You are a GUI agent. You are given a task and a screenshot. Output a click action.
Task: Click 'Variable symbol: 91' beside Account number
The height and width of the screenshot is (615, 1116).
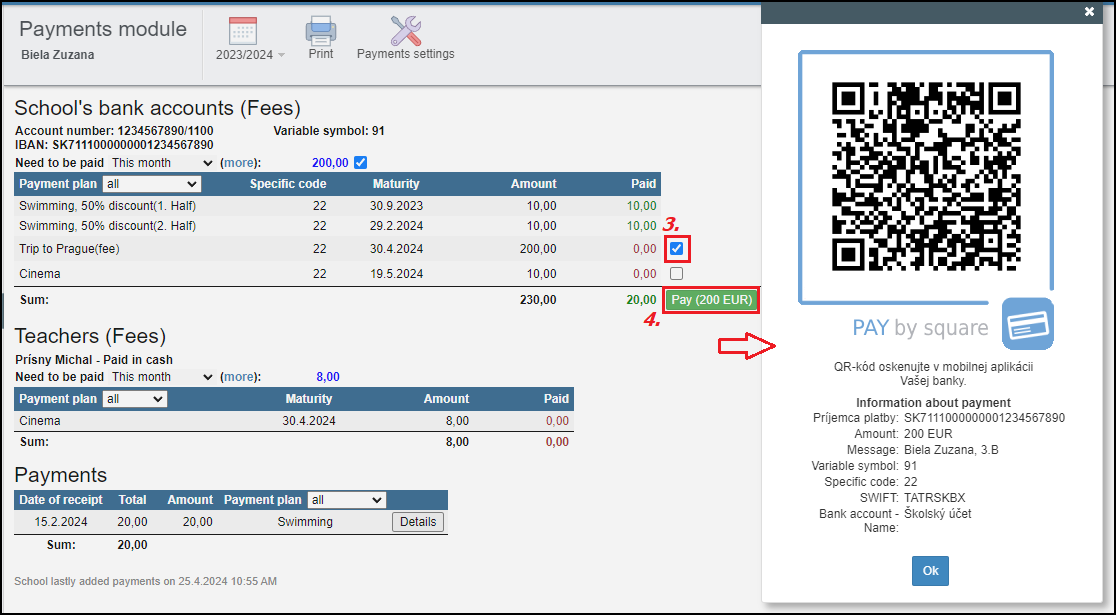click(329, 132)
